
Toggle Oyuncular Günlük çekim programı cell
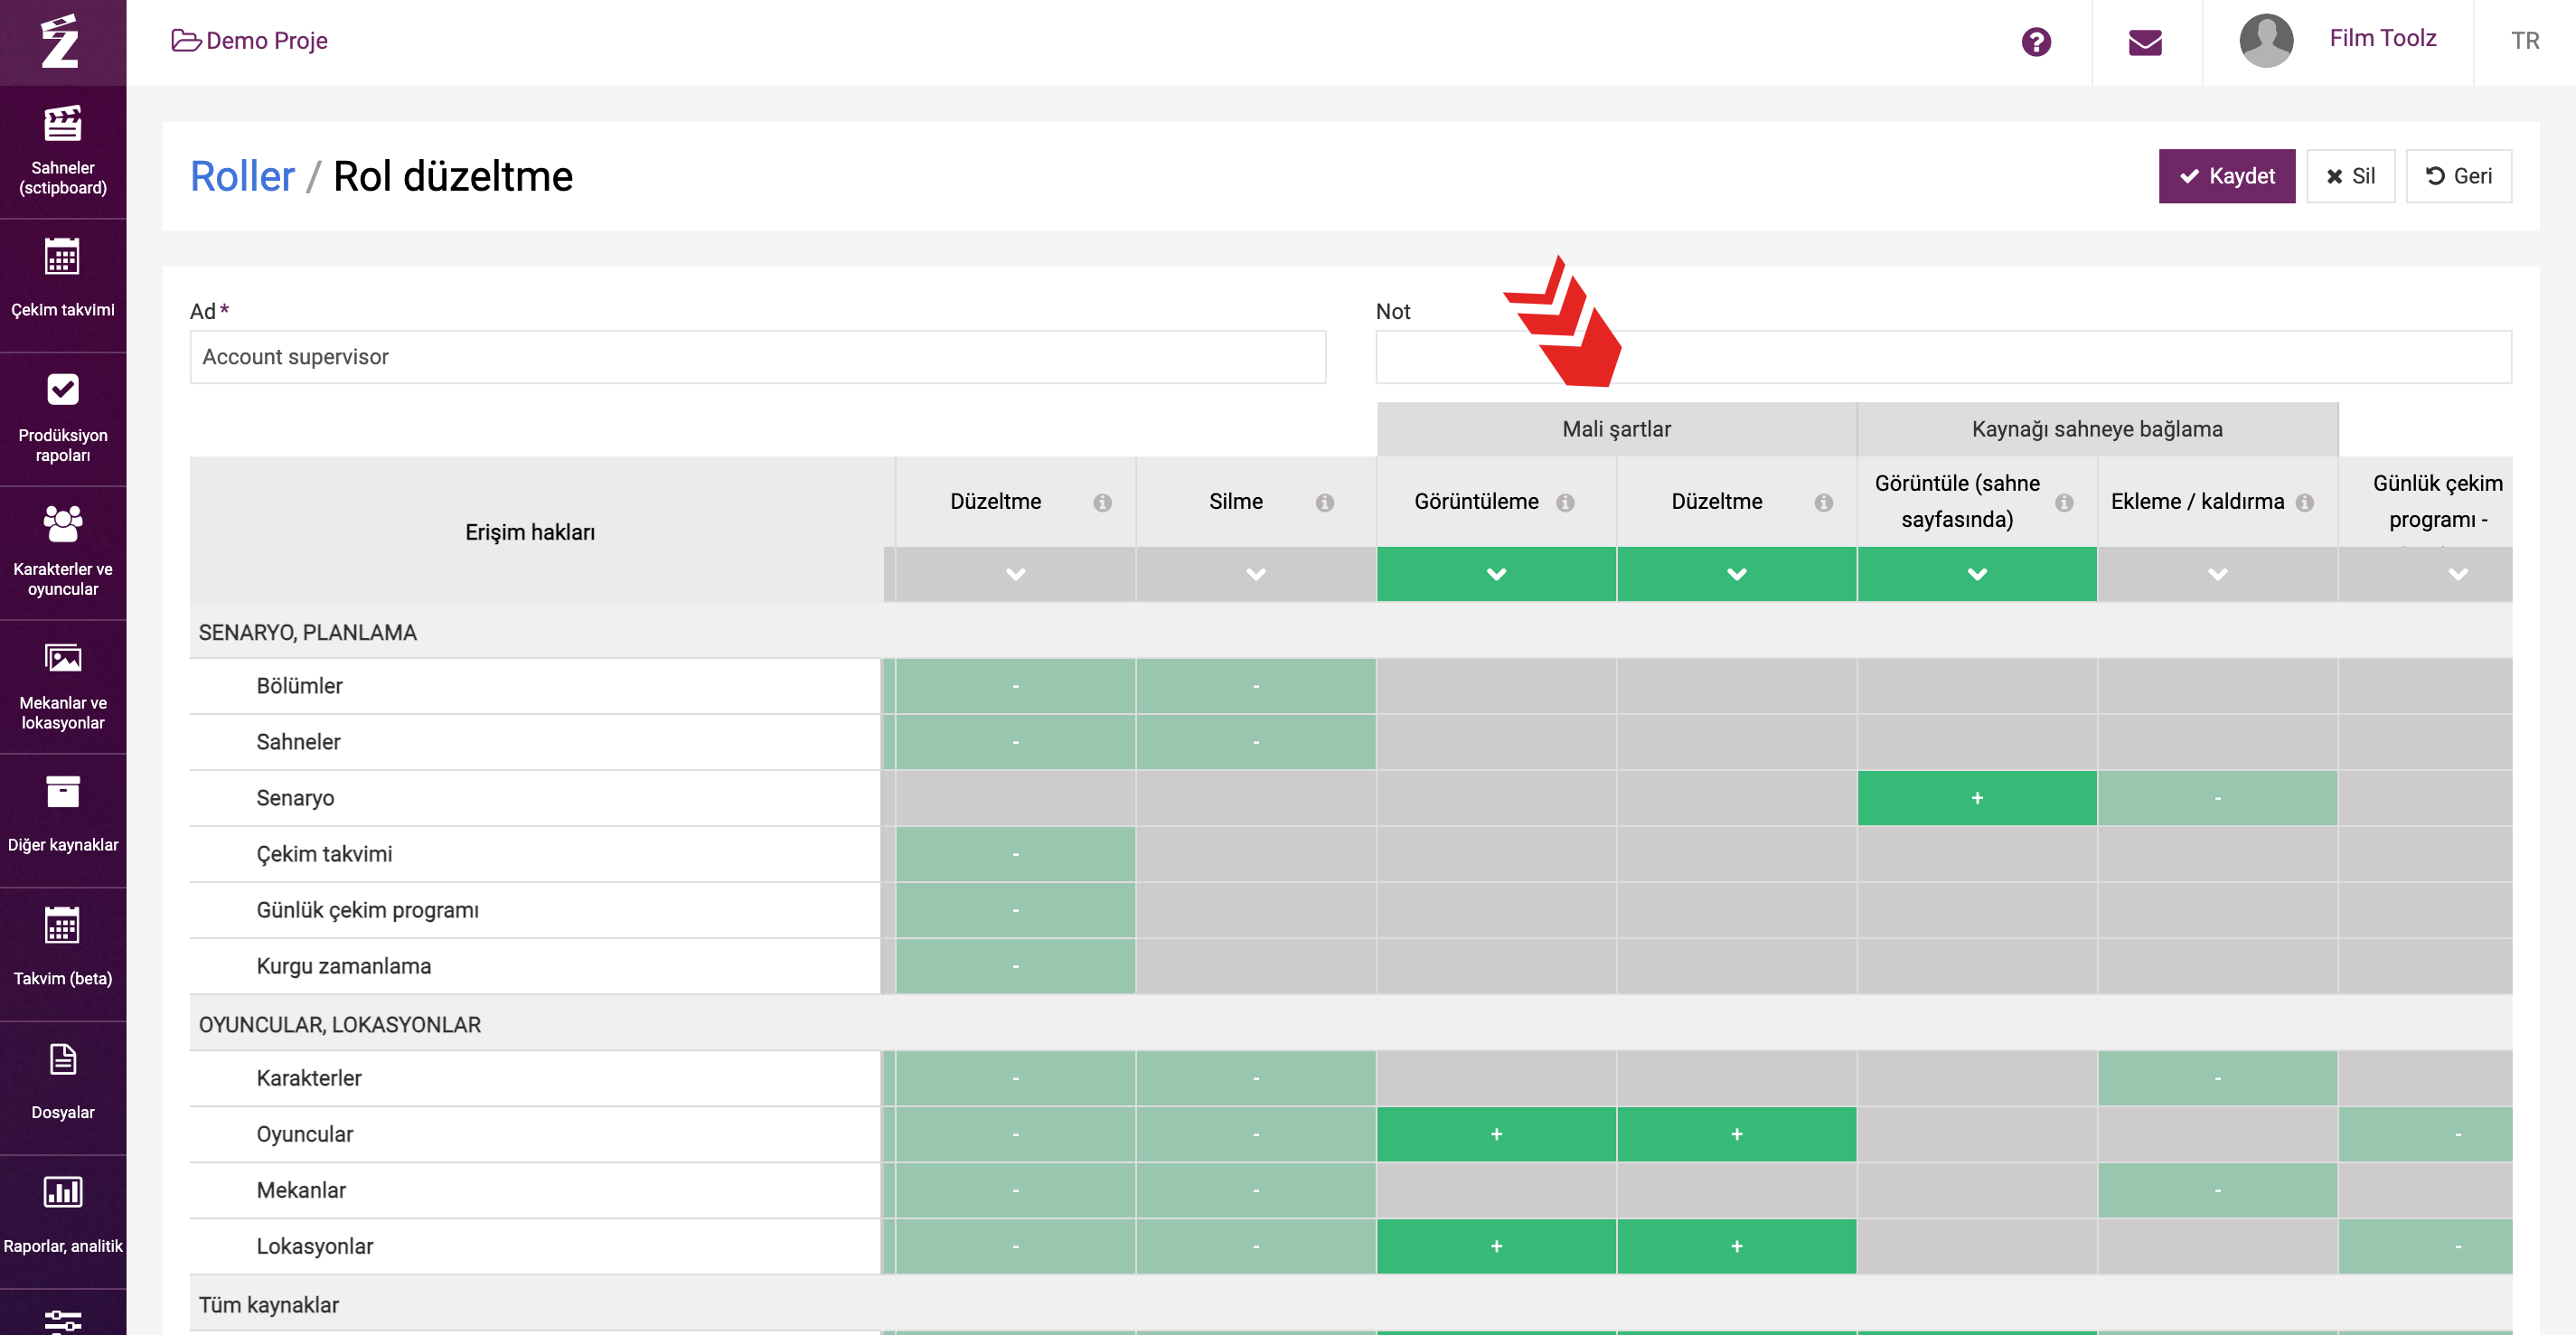point(2425,1134)
